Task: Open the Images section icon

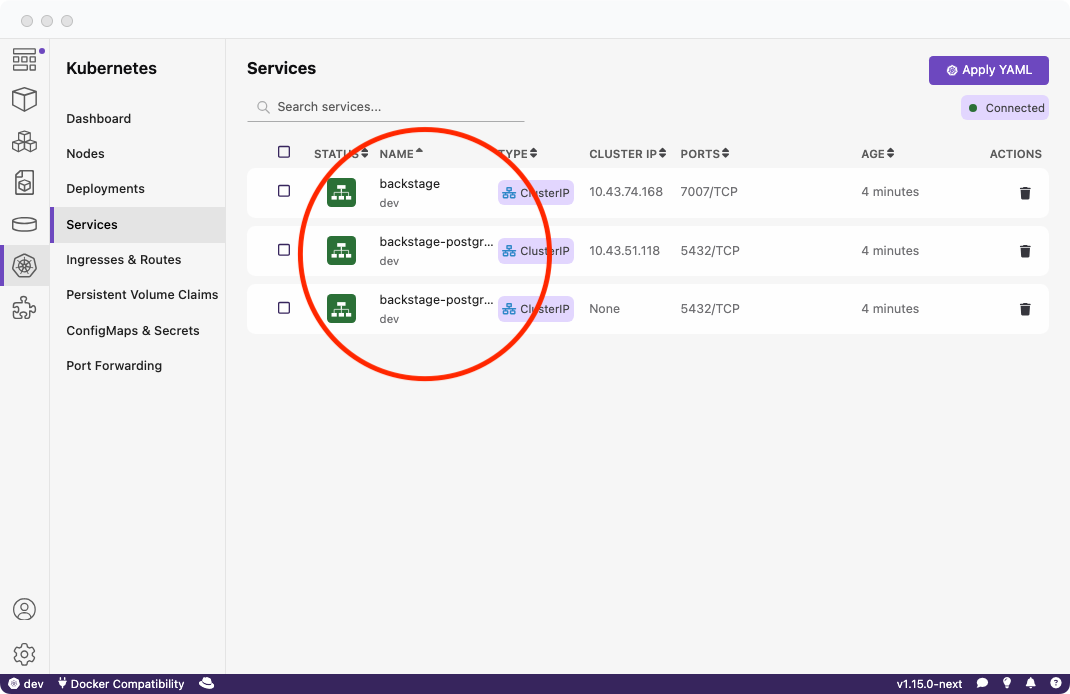Action: coord(24,182)
